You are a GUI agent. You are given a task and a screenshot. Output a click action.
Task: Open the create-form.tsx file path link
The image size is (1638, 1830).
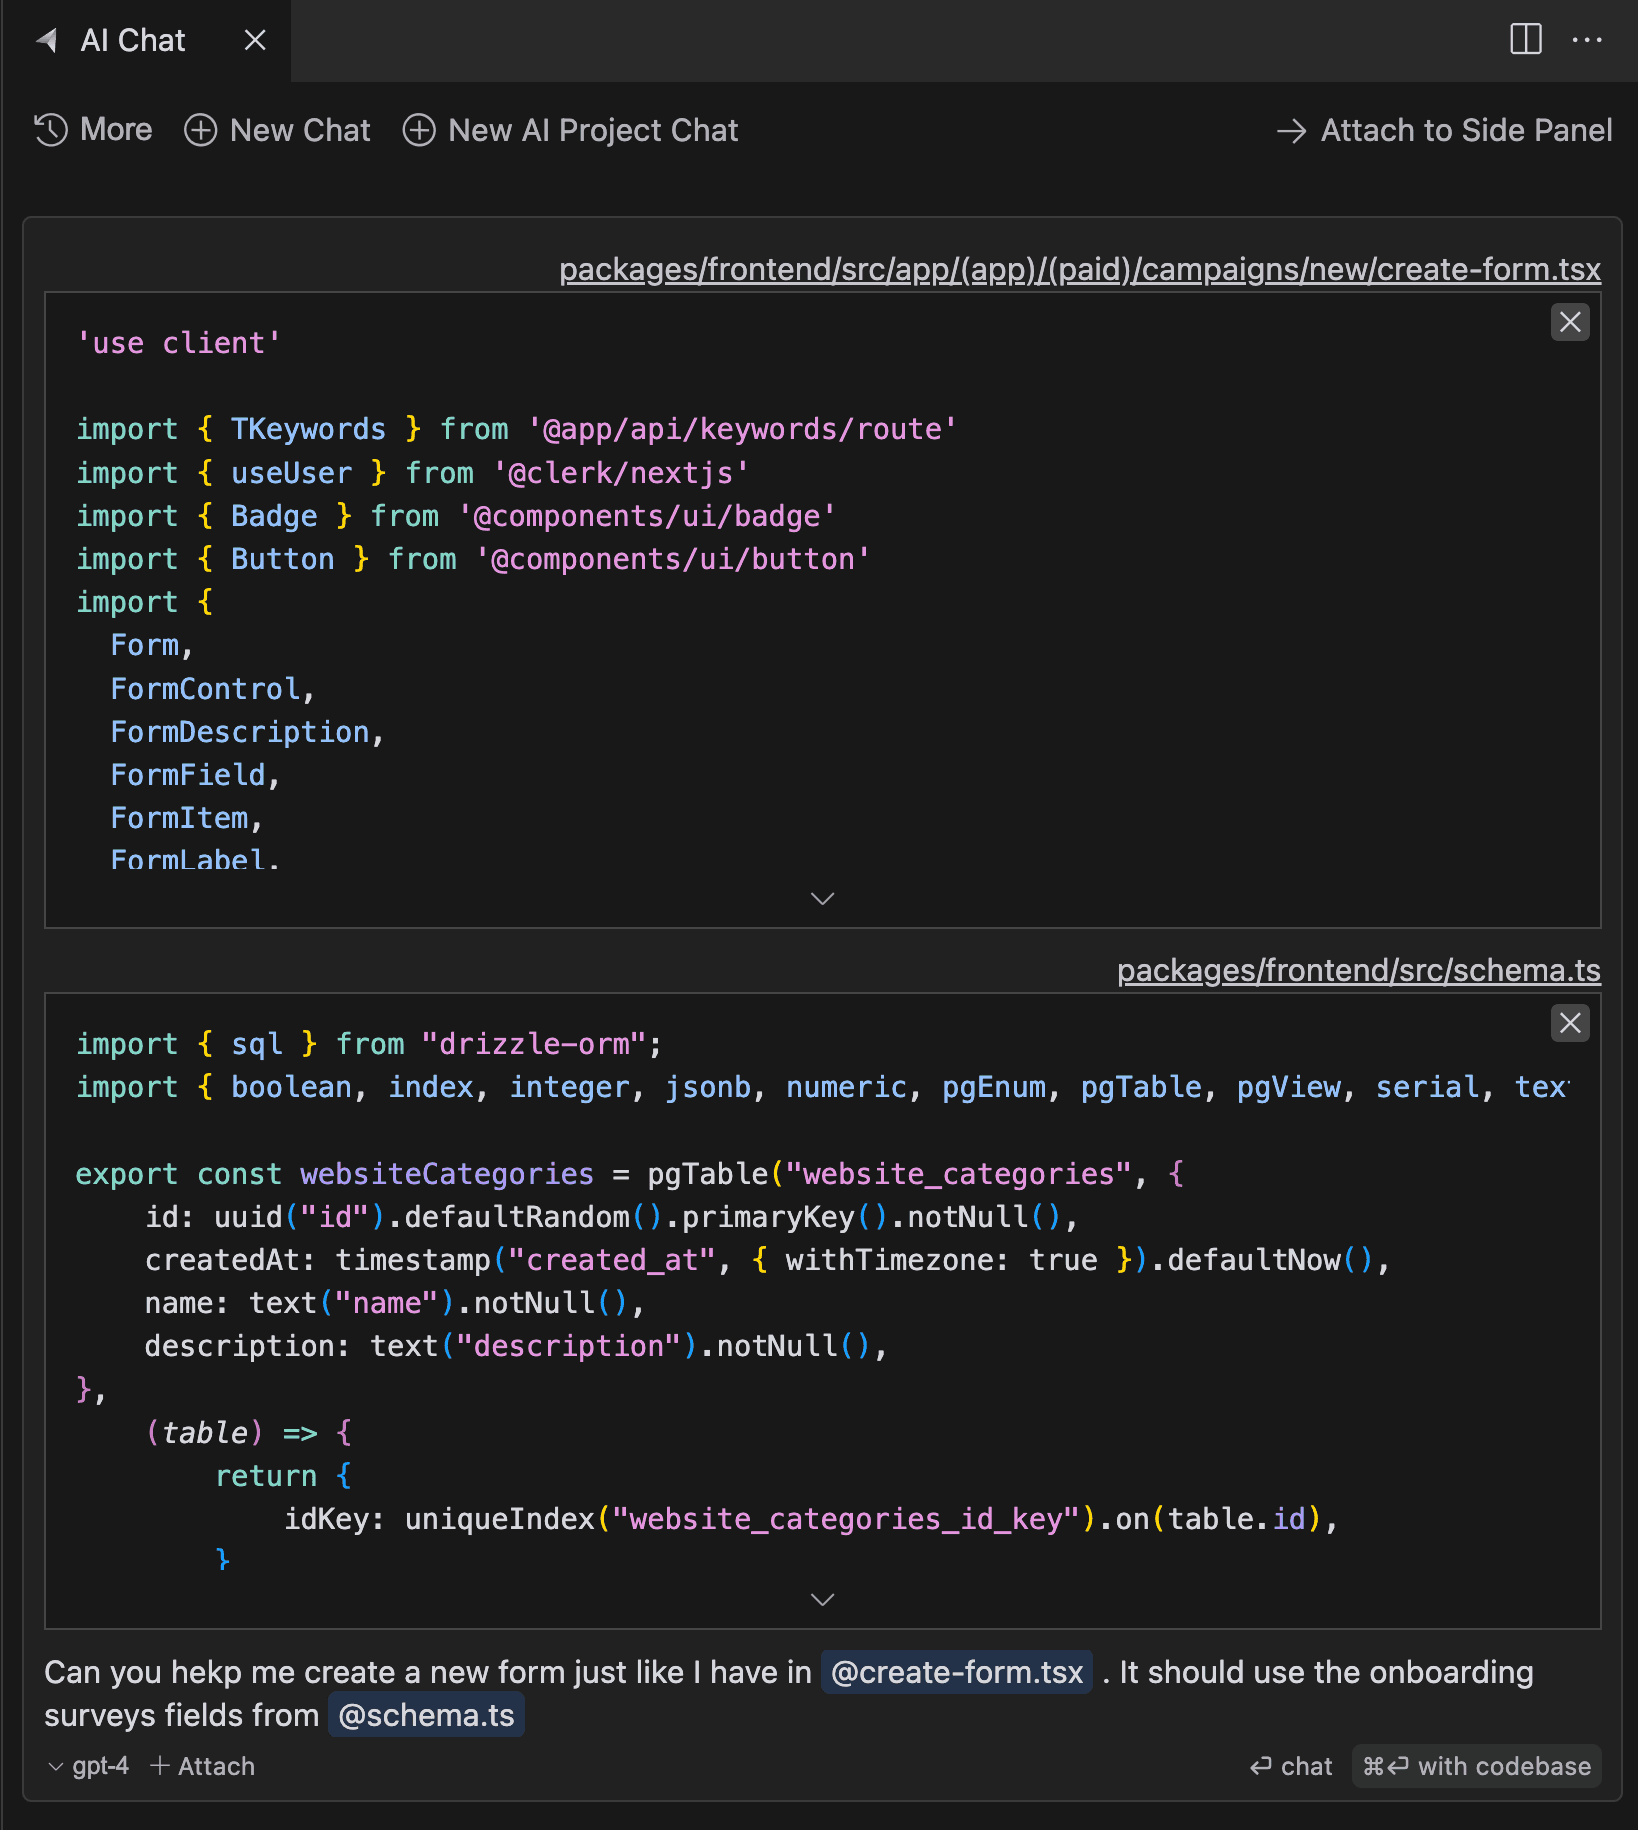1079,269
